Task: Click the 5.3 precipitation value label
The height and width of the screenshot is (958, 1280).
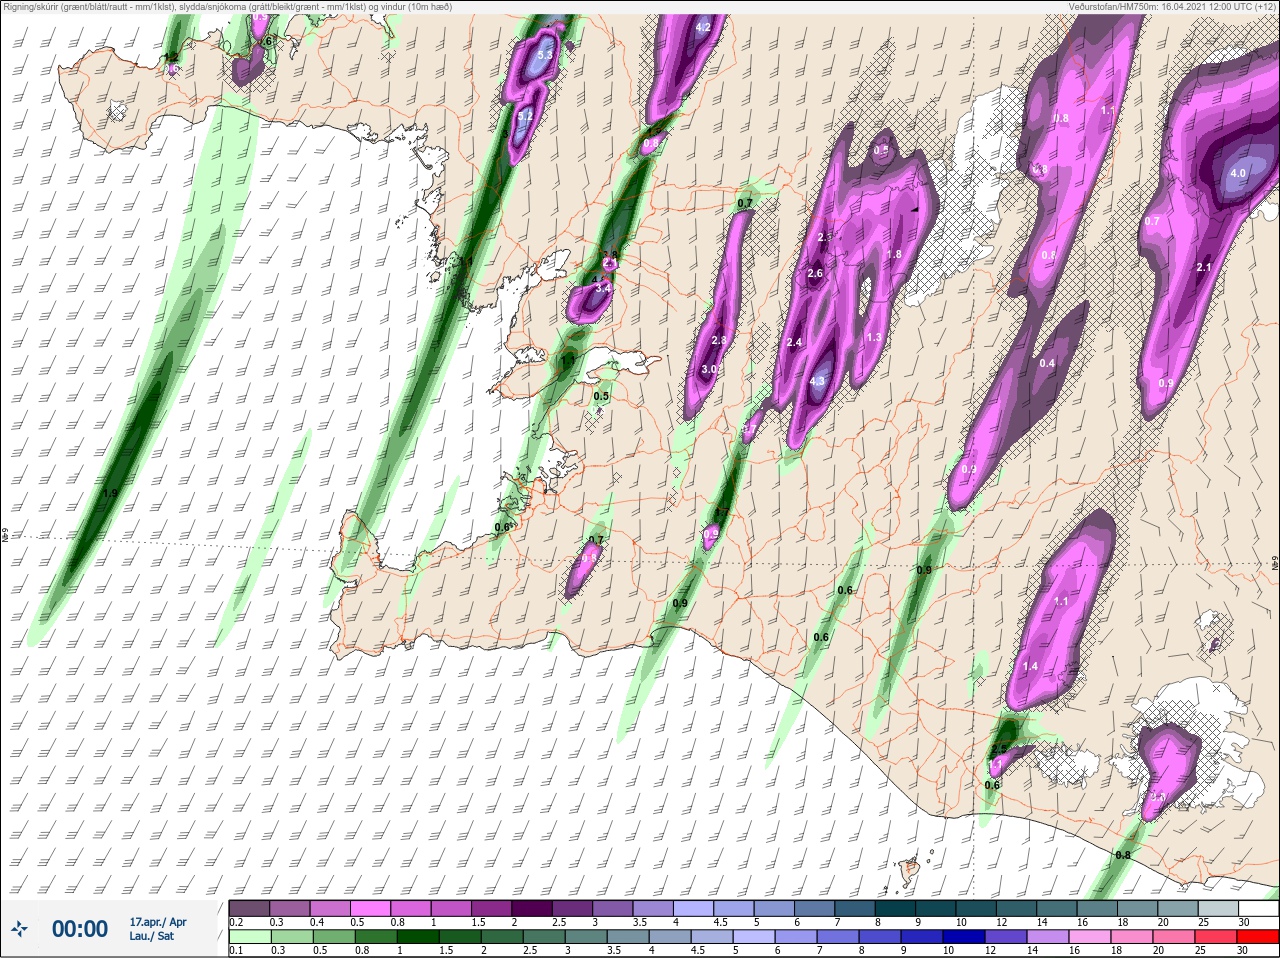Action: pos(545,56)
